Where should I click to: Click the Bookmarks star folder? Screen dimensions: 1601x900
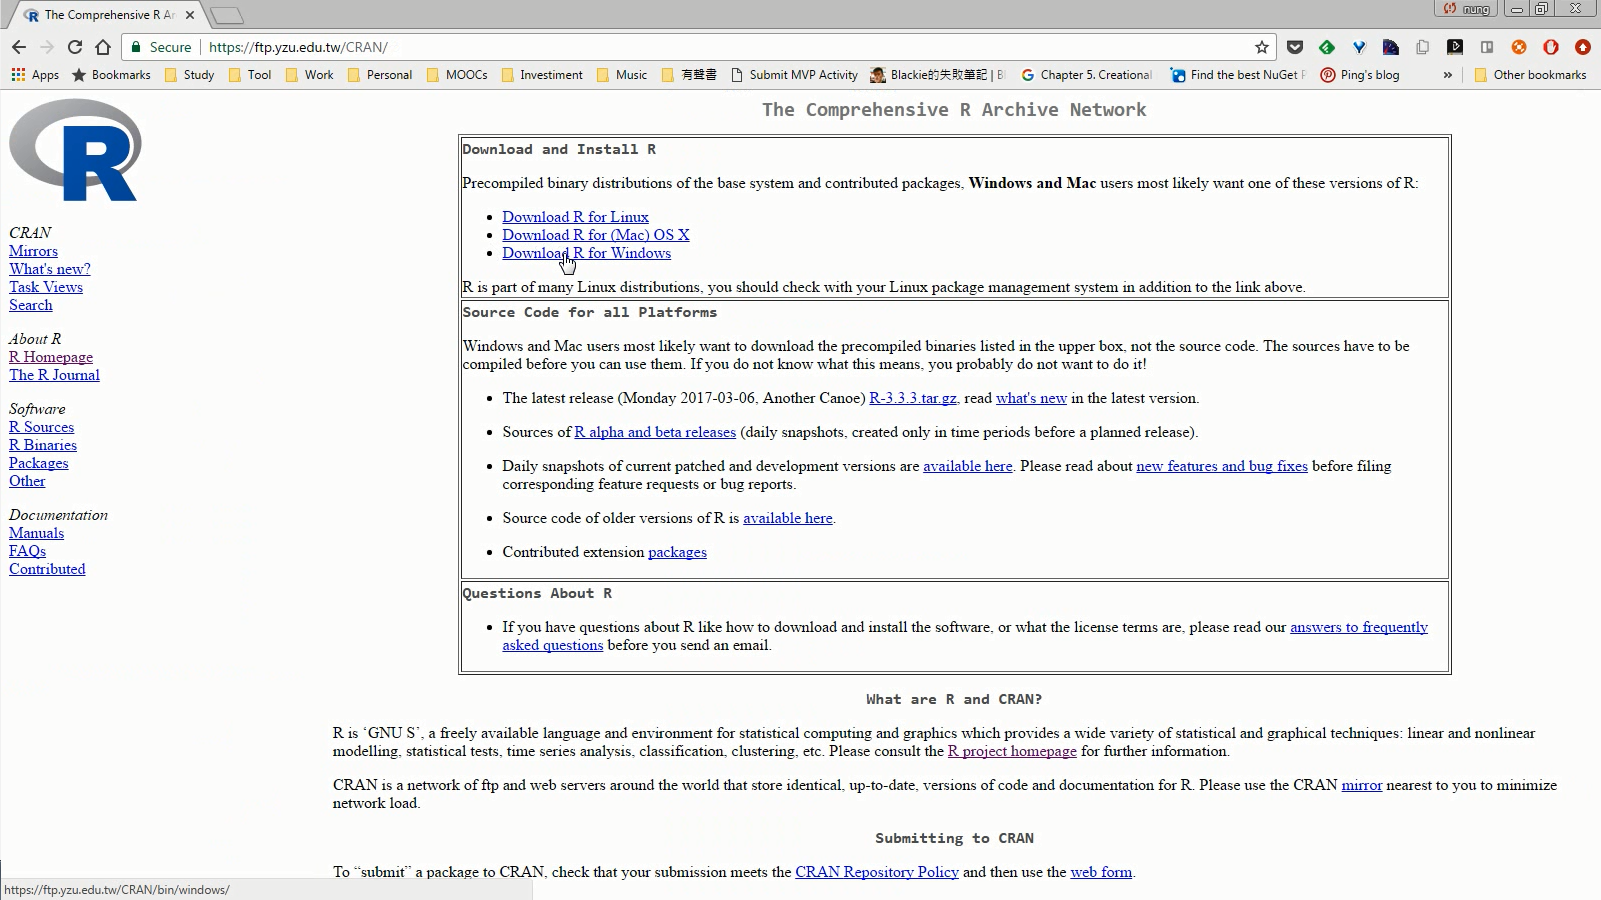click(x=111, y=75)
